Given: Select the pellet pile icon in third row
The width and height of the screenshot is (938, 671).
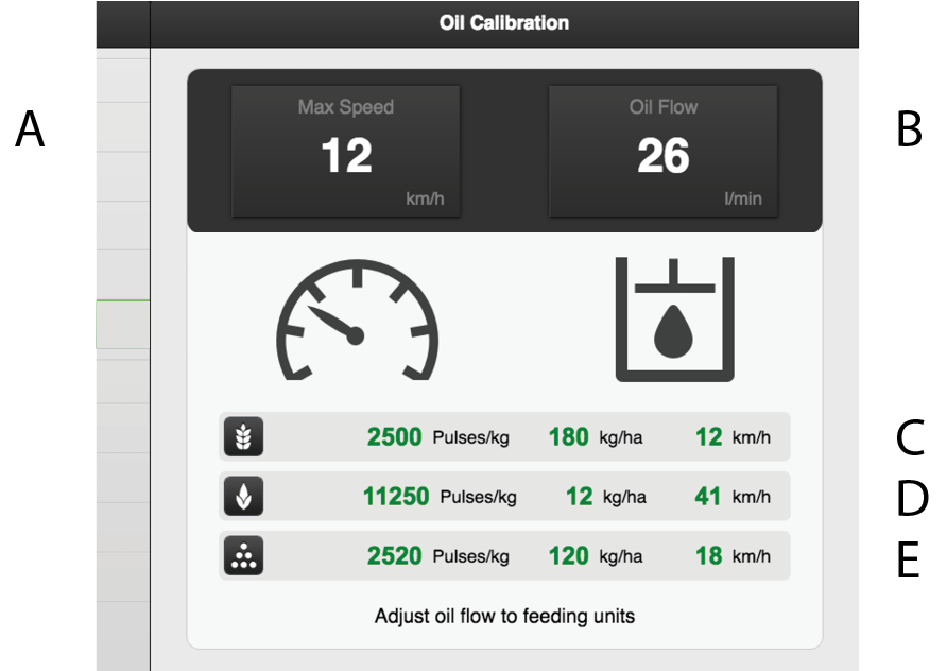Looking at the screenshot, I should [243, 556].
